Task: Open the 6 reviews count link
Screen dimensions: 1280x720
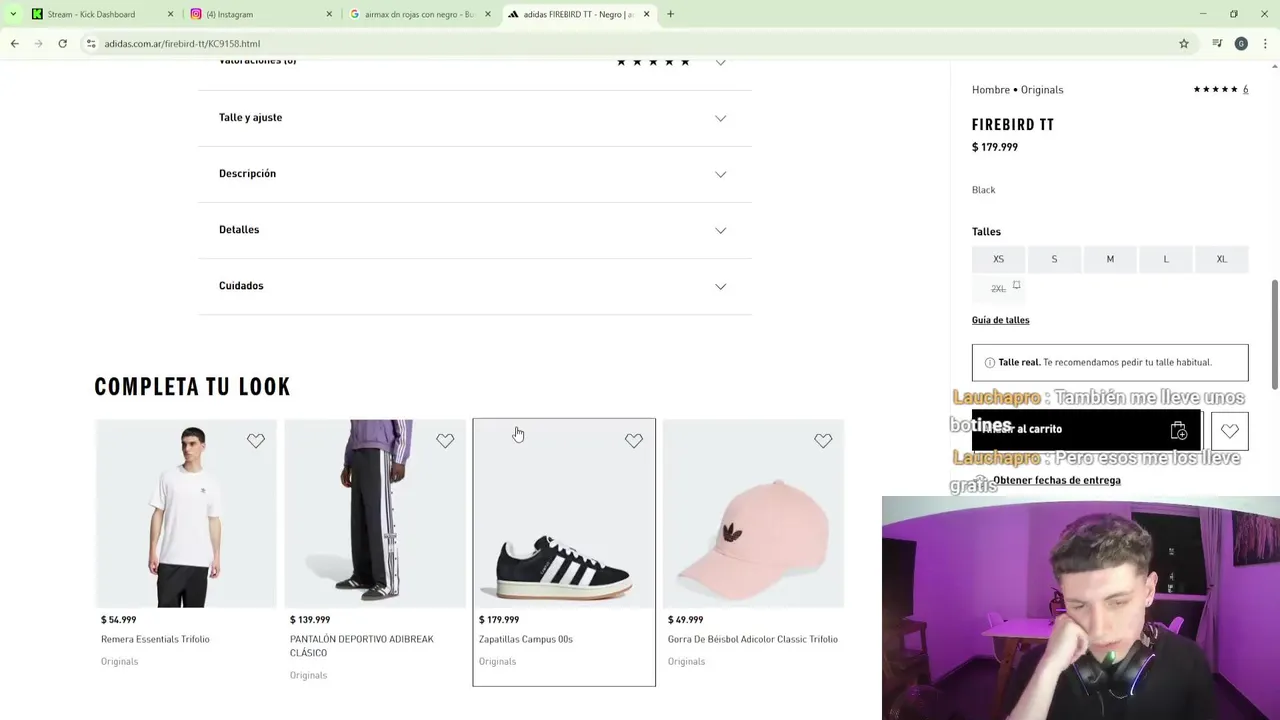Action: [1245, 90]
